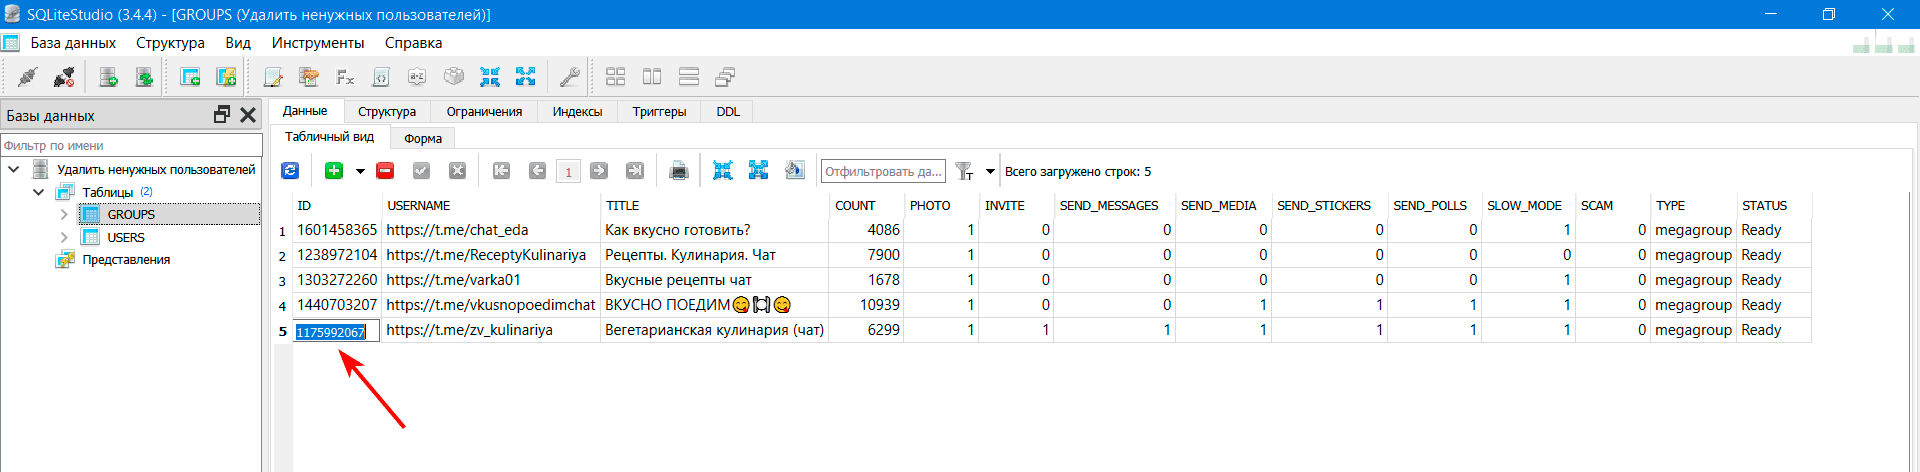Screen dimensions: 1920x472
Task: Click the populate table icon
Action: 795,171
